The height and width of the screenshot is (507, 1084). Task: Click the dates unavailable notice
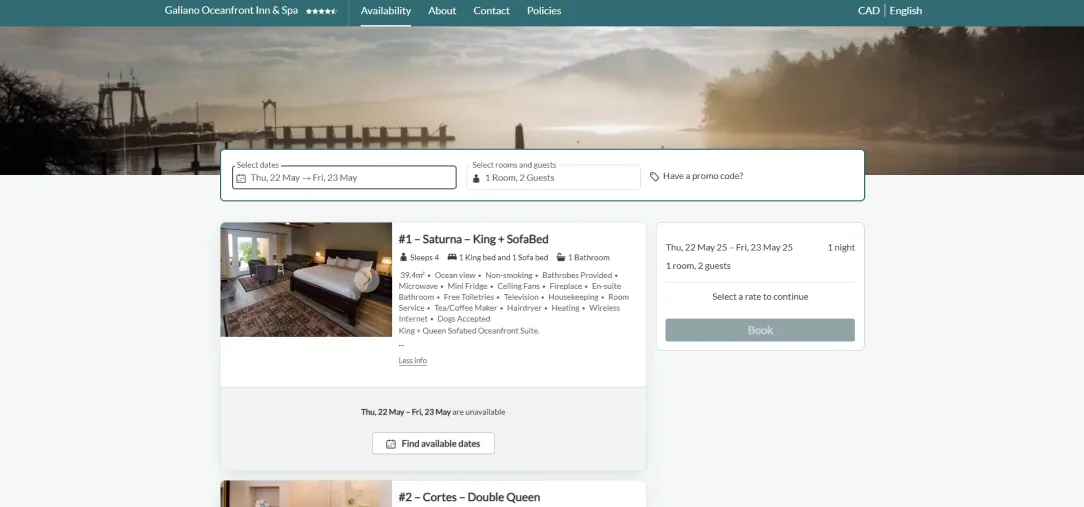(433, 412)
